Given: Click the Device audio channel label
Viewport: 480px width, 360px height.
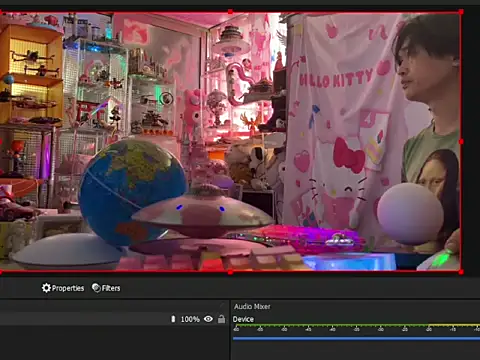Looking at the screenshot, I should coord(243,319).
